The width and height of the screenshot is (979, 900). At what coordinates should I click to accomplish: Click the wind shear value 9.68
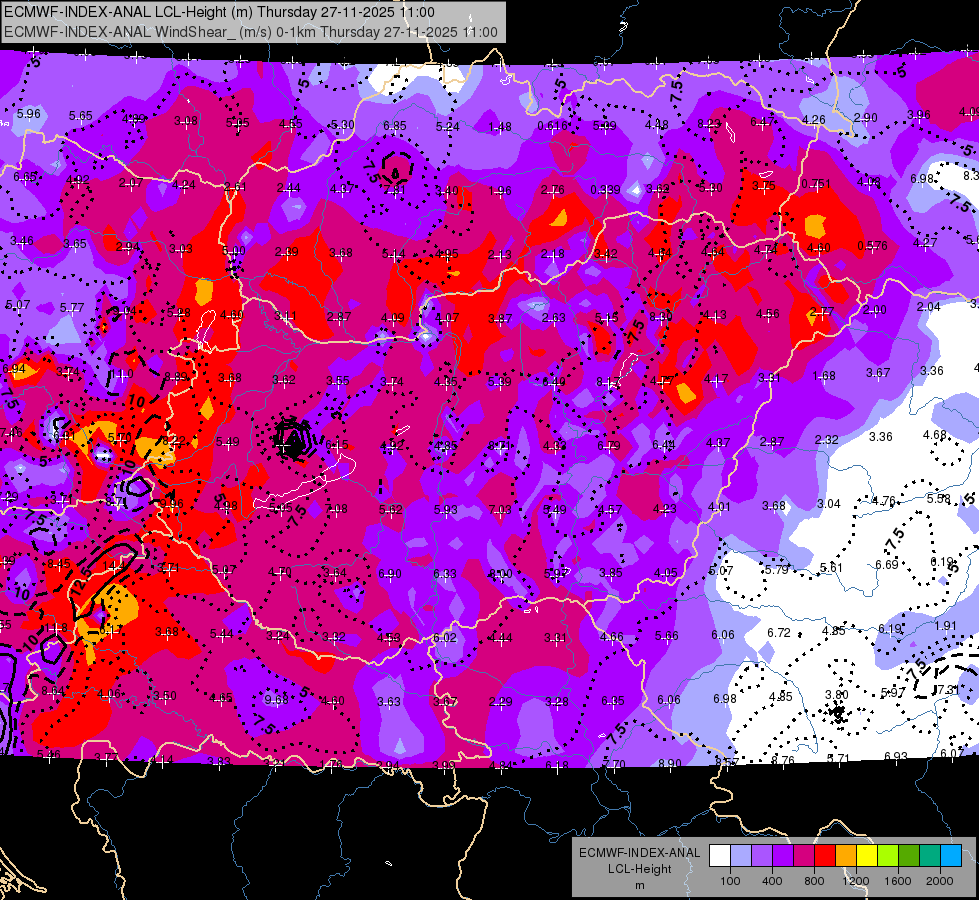276,700
